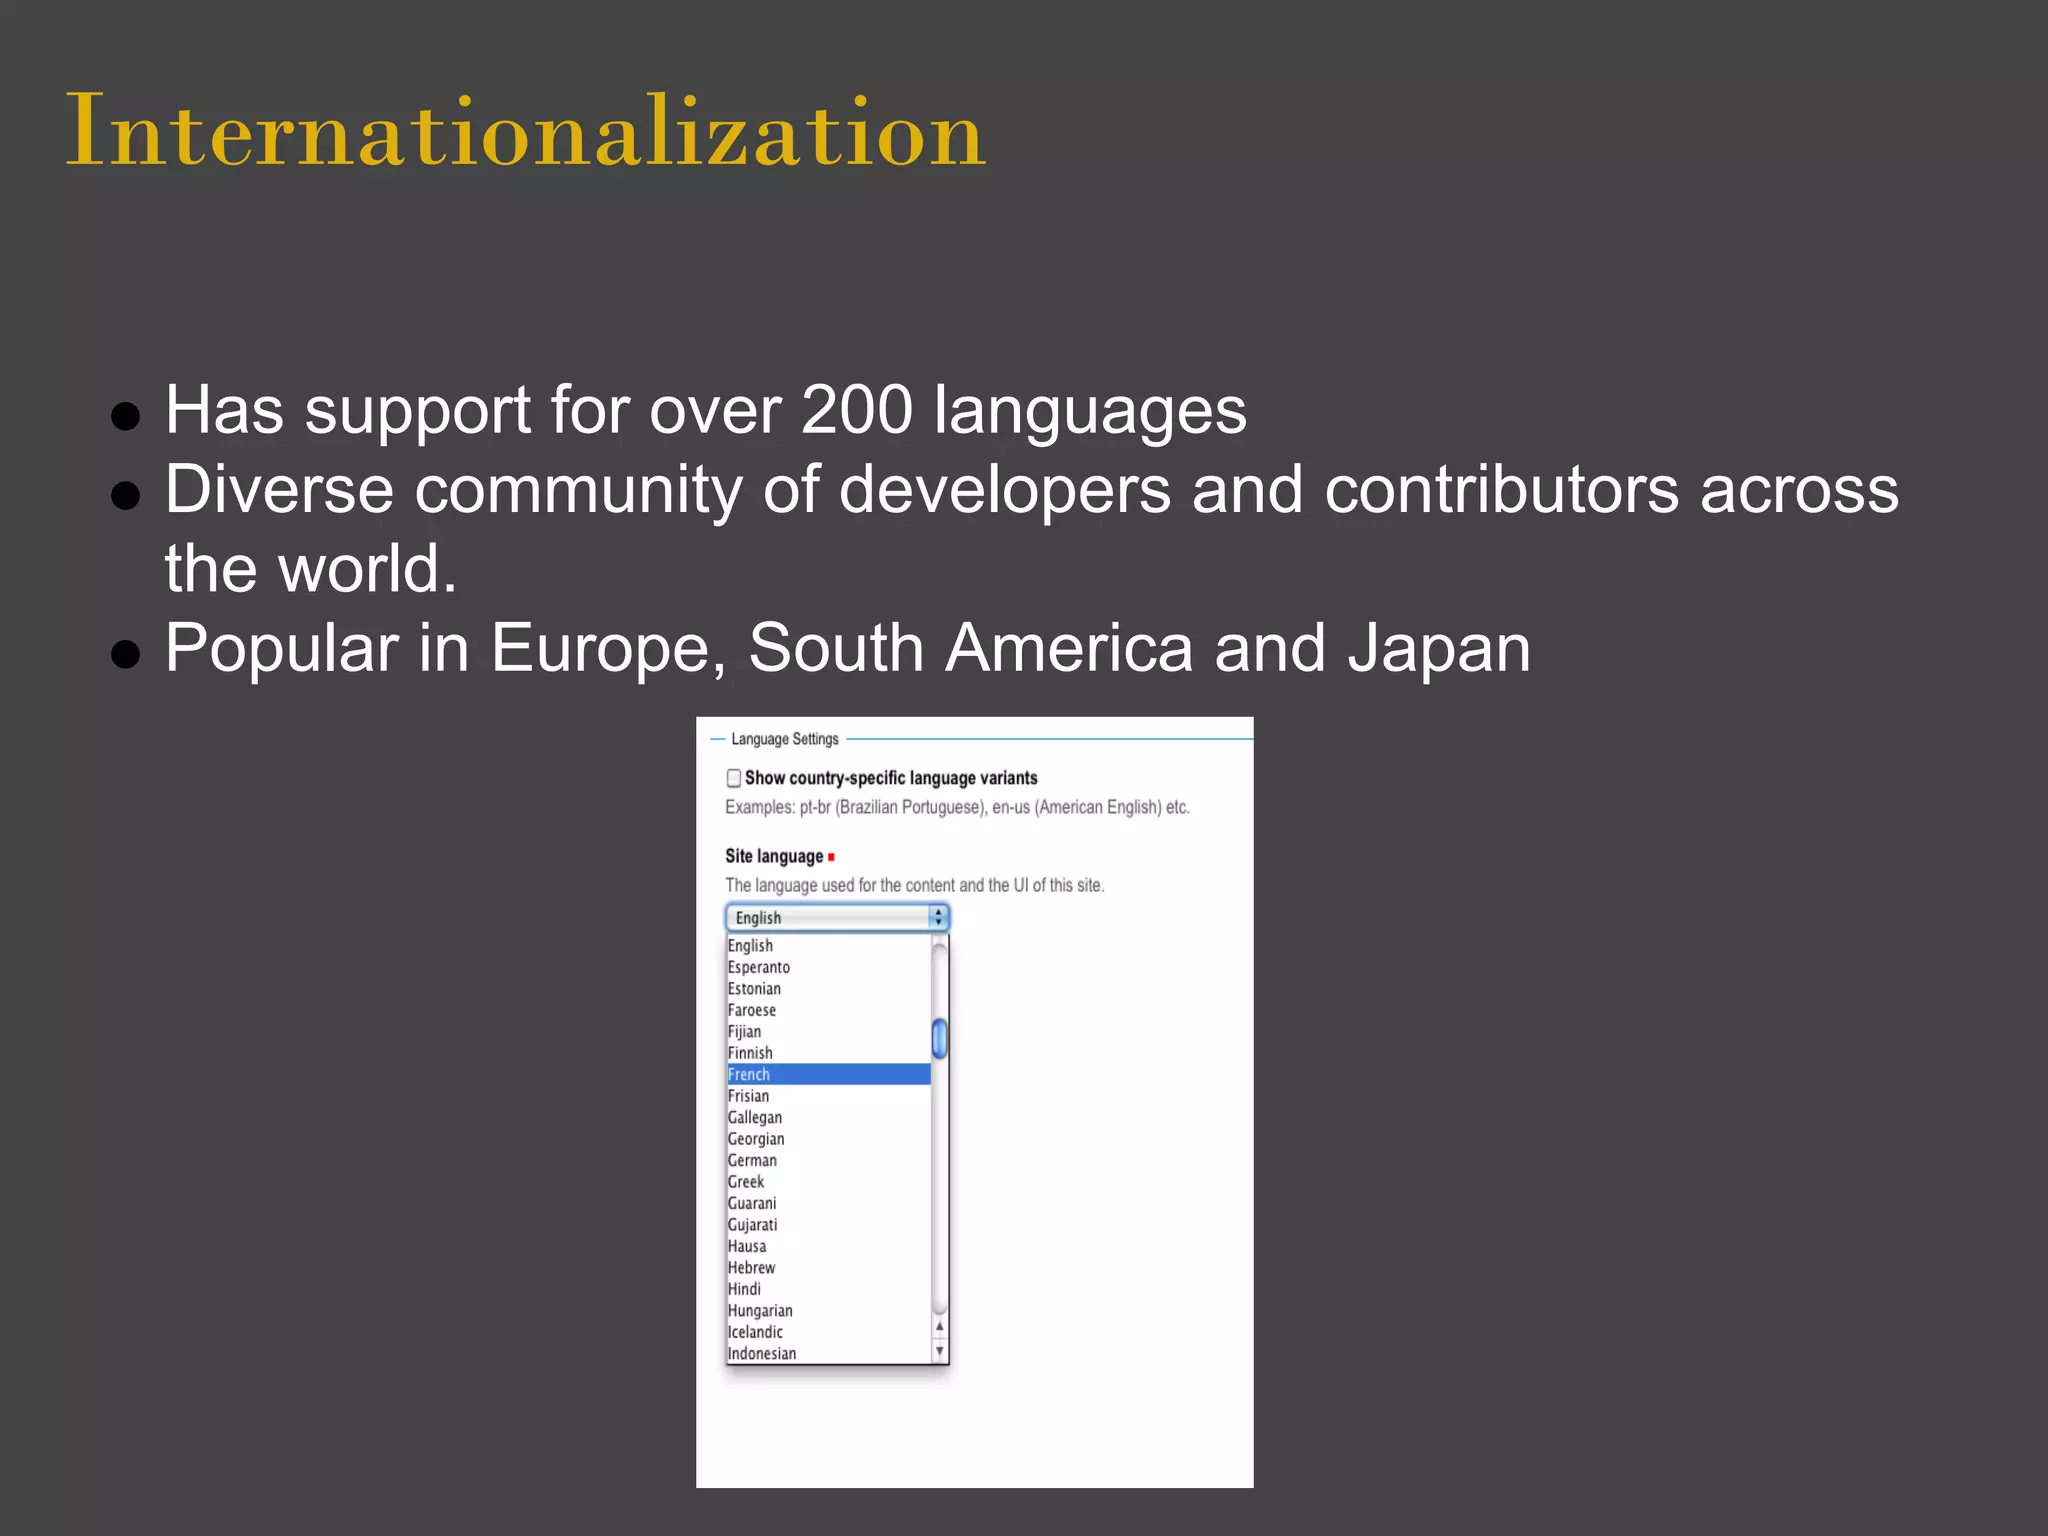This screenshot has width=2048, height=1536.
Task: Pick Indonesian from the language list
Action: (828, 1353)
